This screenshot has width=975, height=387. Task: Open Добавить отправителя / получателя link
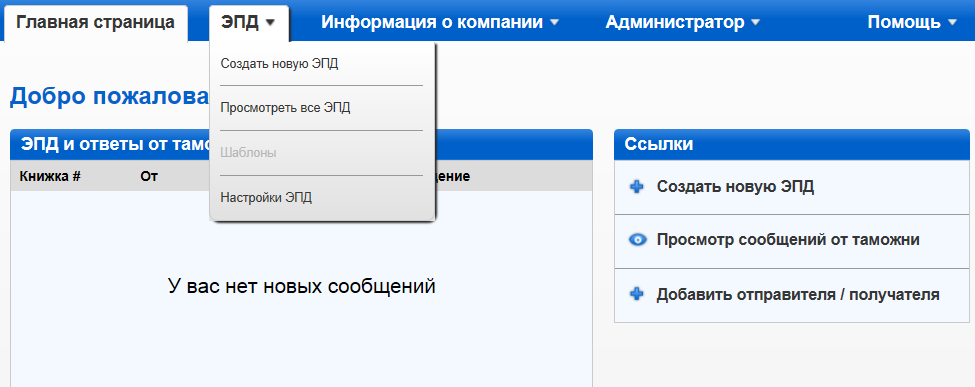(798, 294)
